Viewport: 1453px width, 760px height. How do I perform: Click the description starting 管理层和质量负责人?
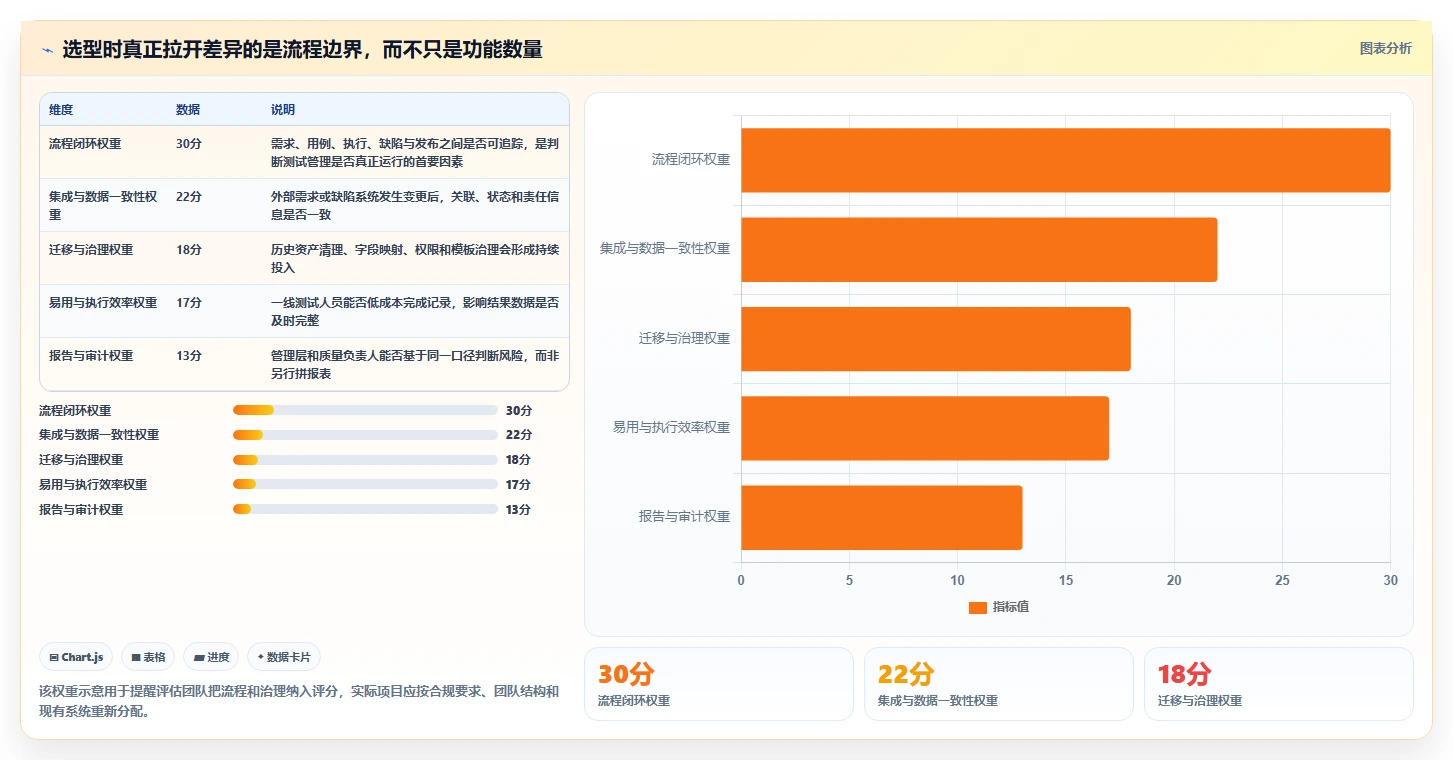[415, 365]
